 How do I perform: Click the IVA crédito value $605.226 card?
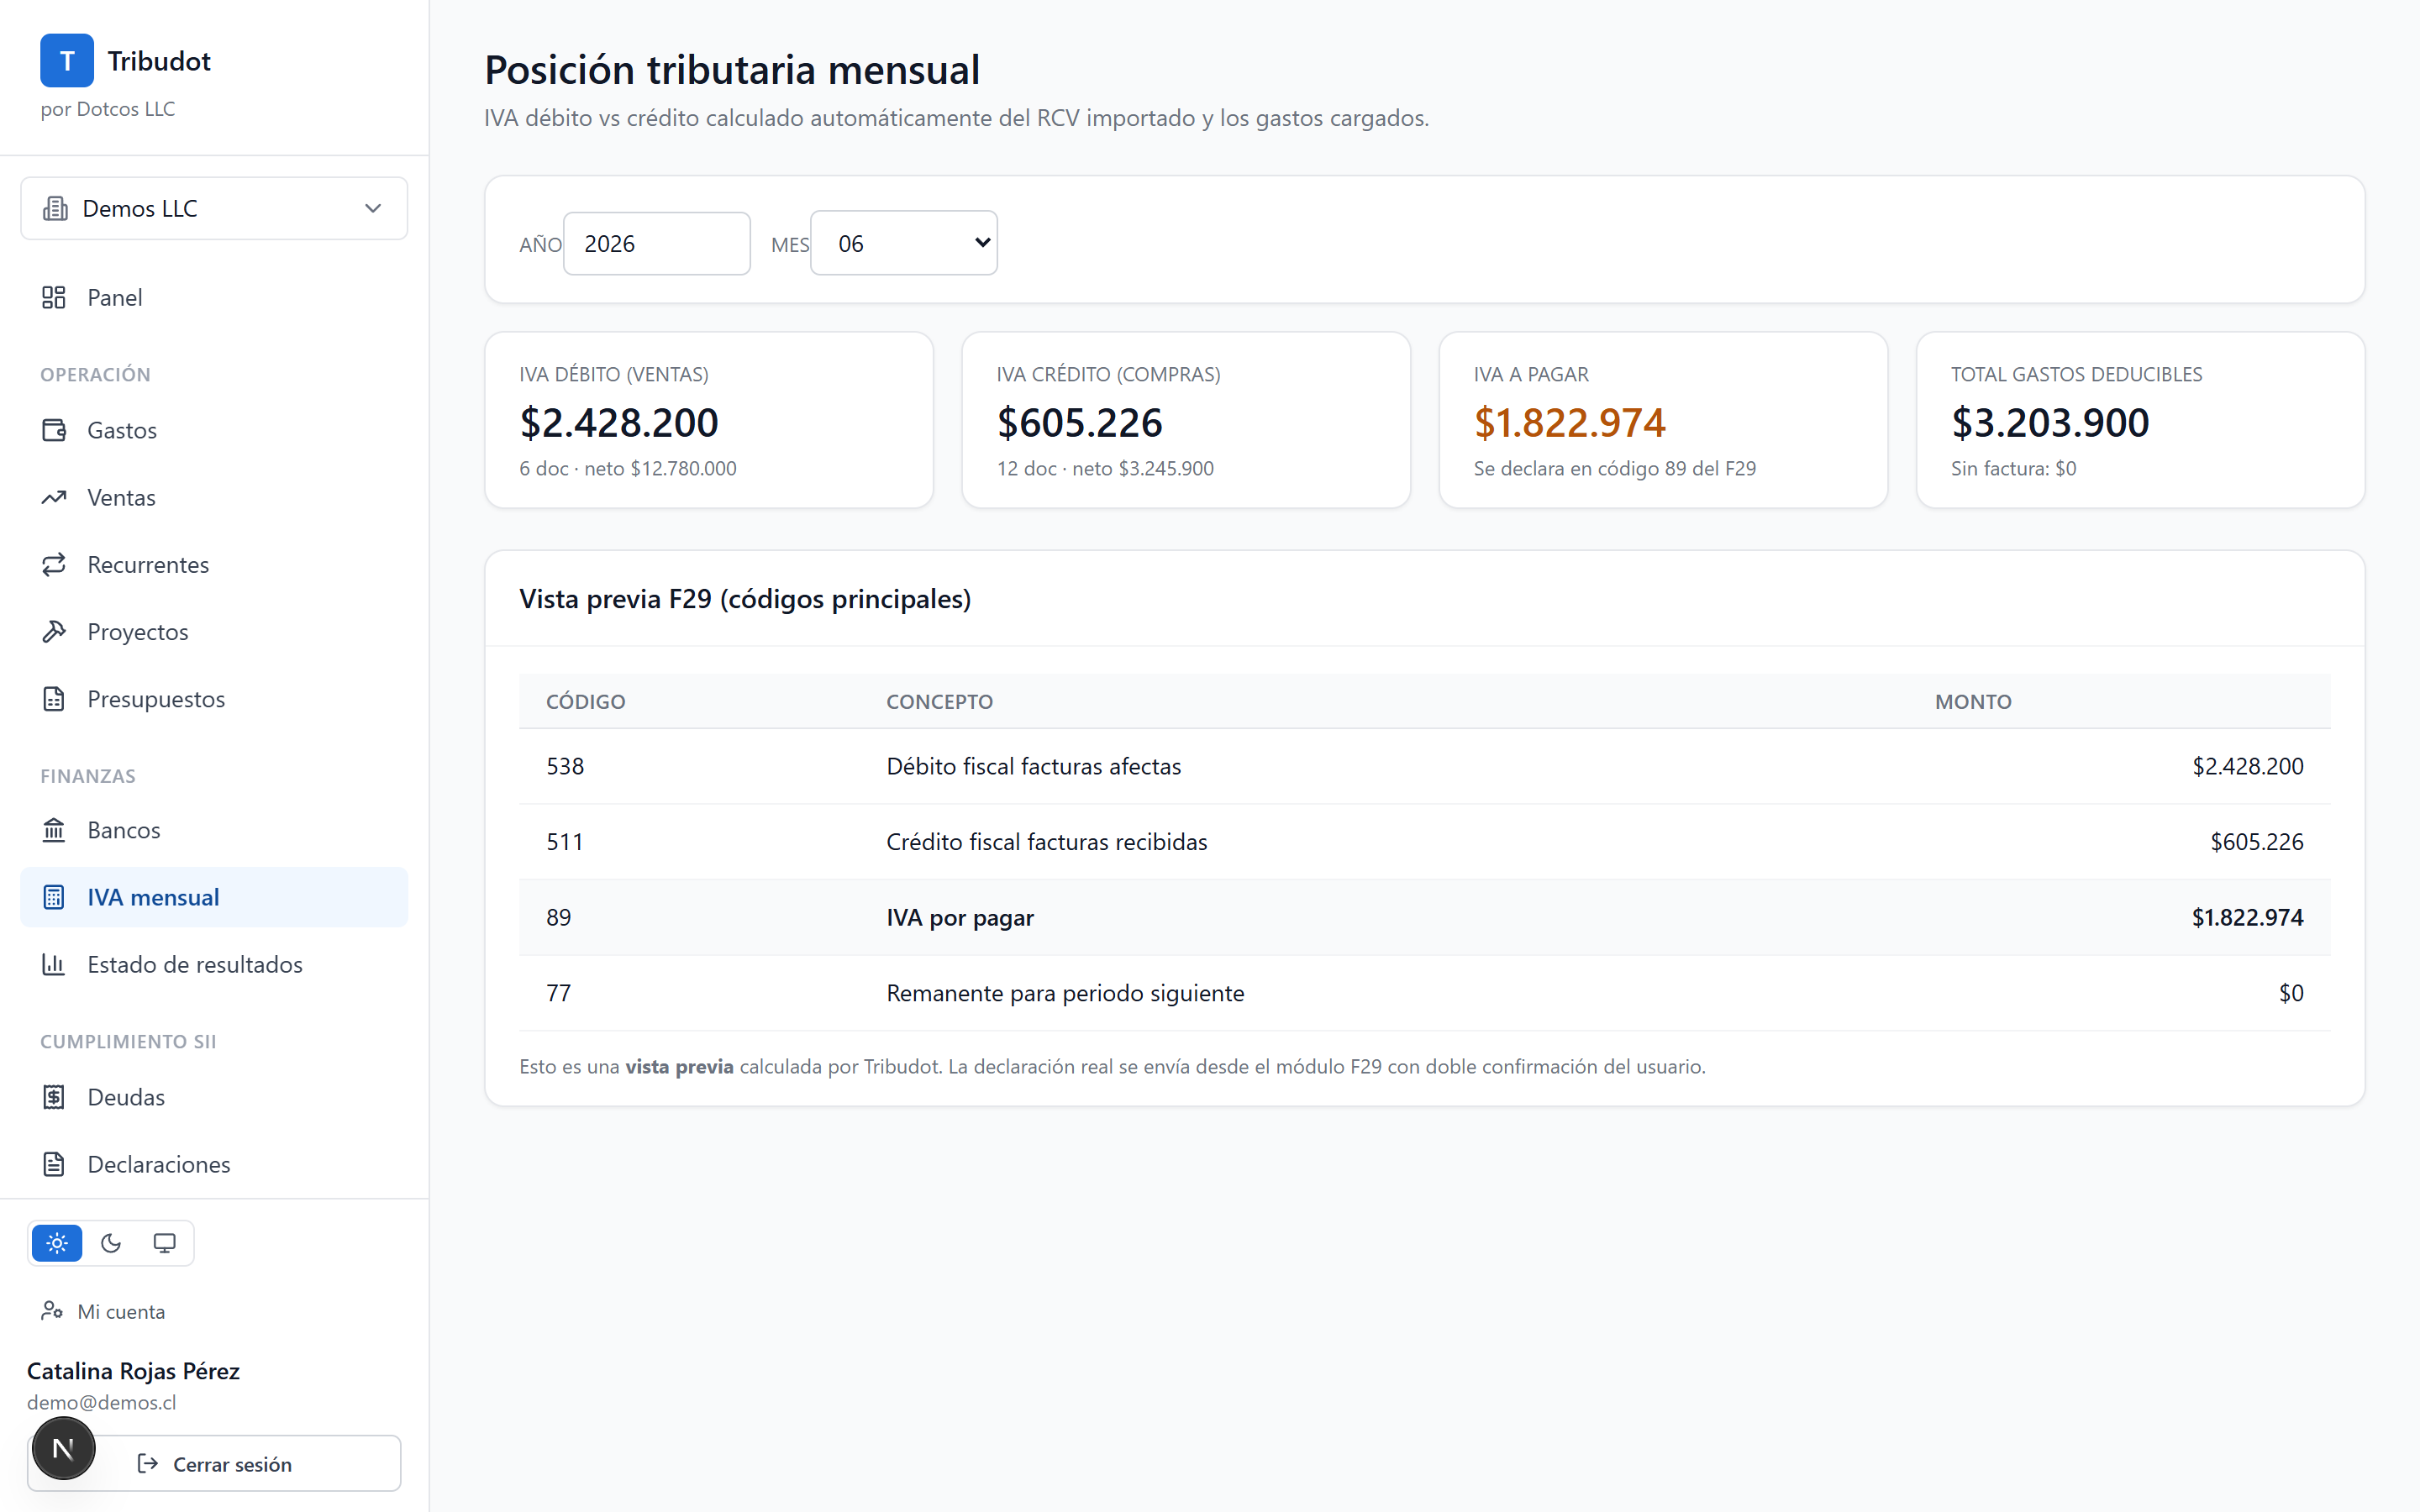(1186, 420)
